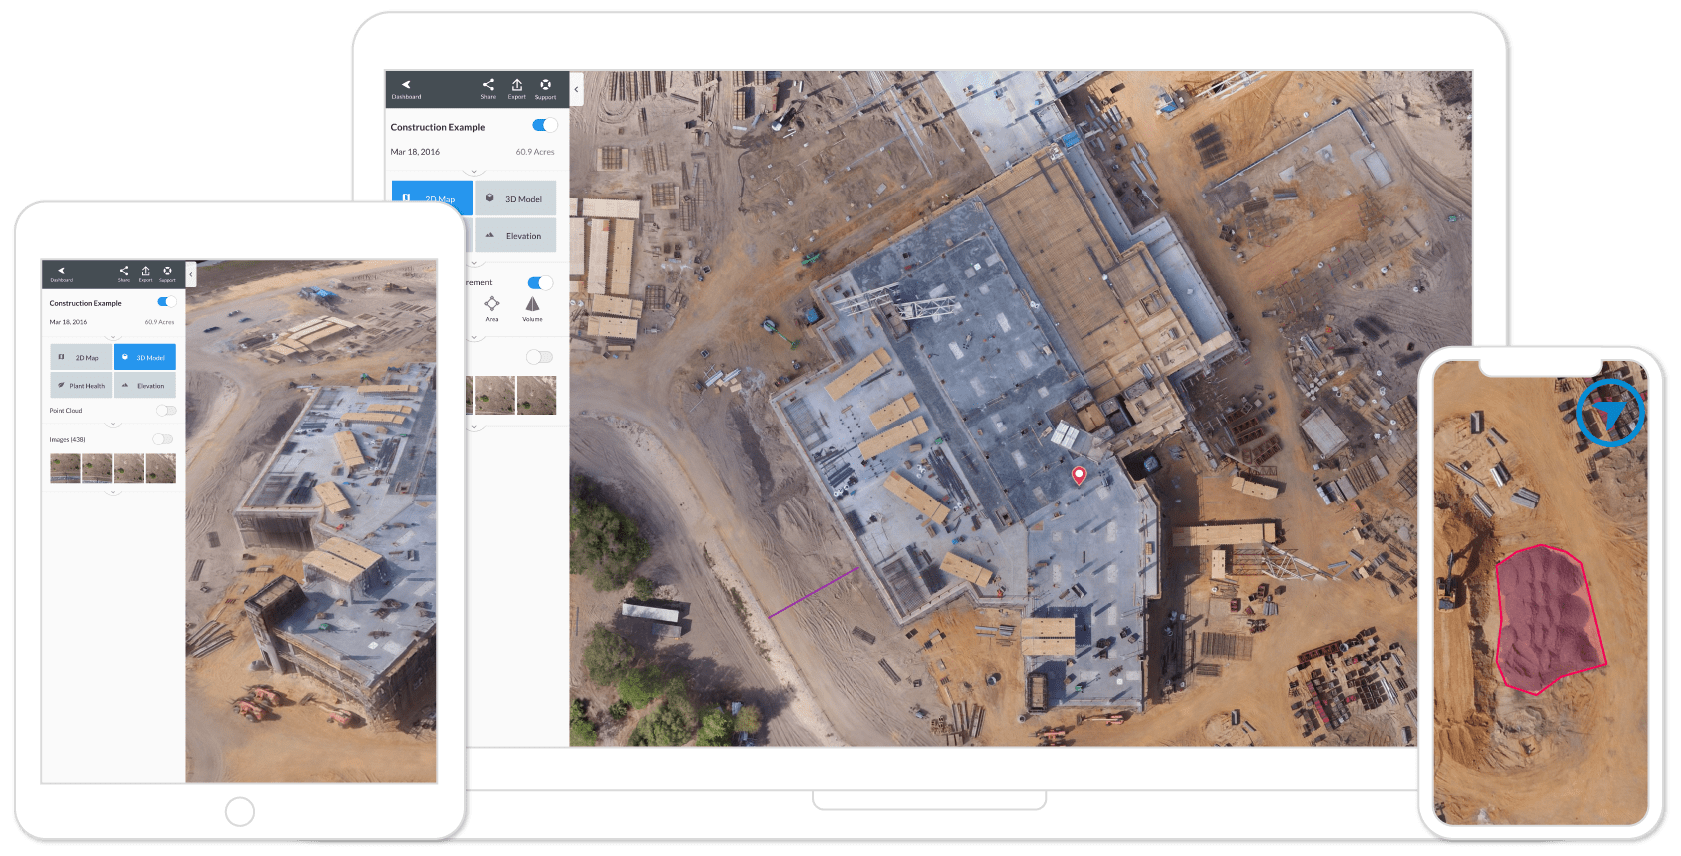The height and width of the screenshot is (856, 1681).
Task: Open the fourth image thumbnail on the tablet
Action: click(161, 468)
